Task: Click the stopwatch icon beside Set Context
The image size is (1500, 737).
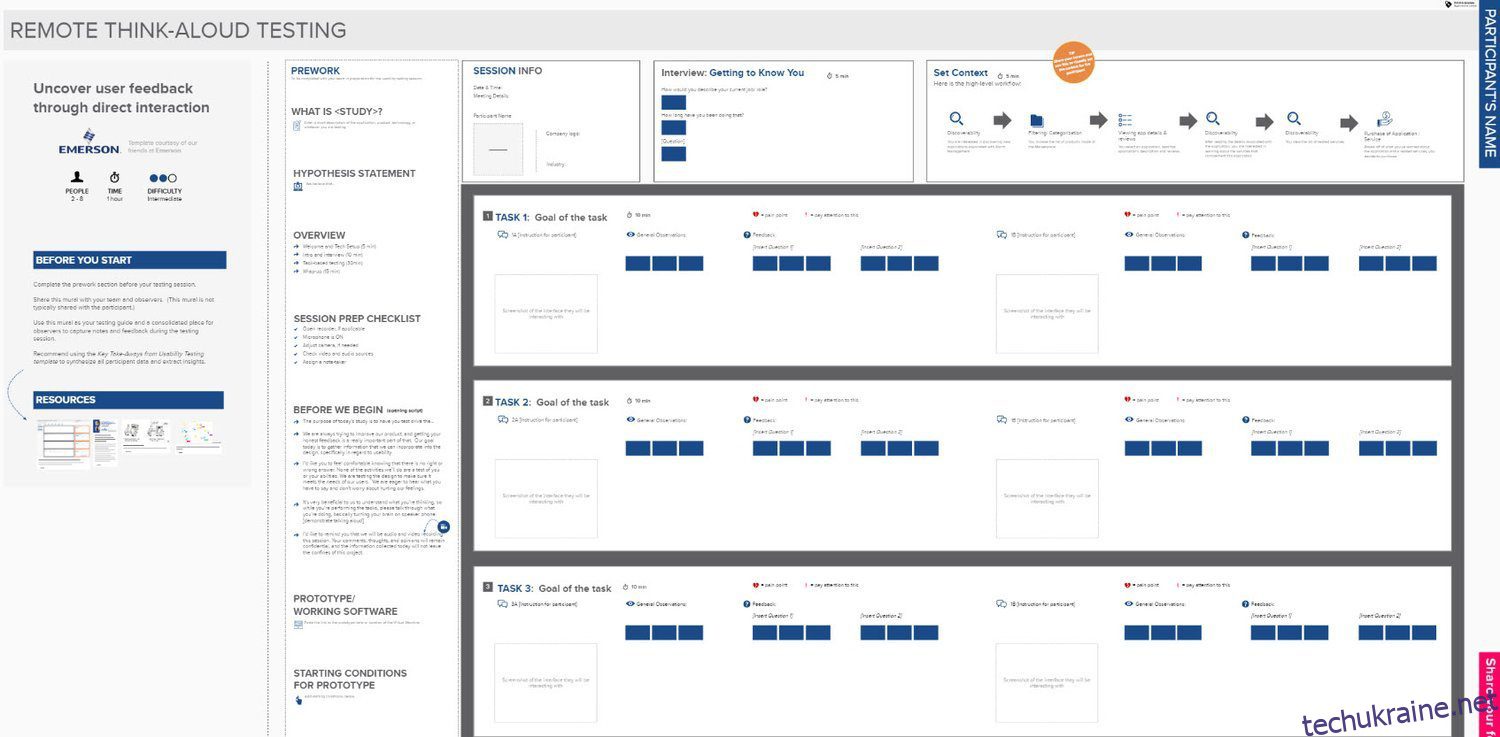Action: point(1000,76)
